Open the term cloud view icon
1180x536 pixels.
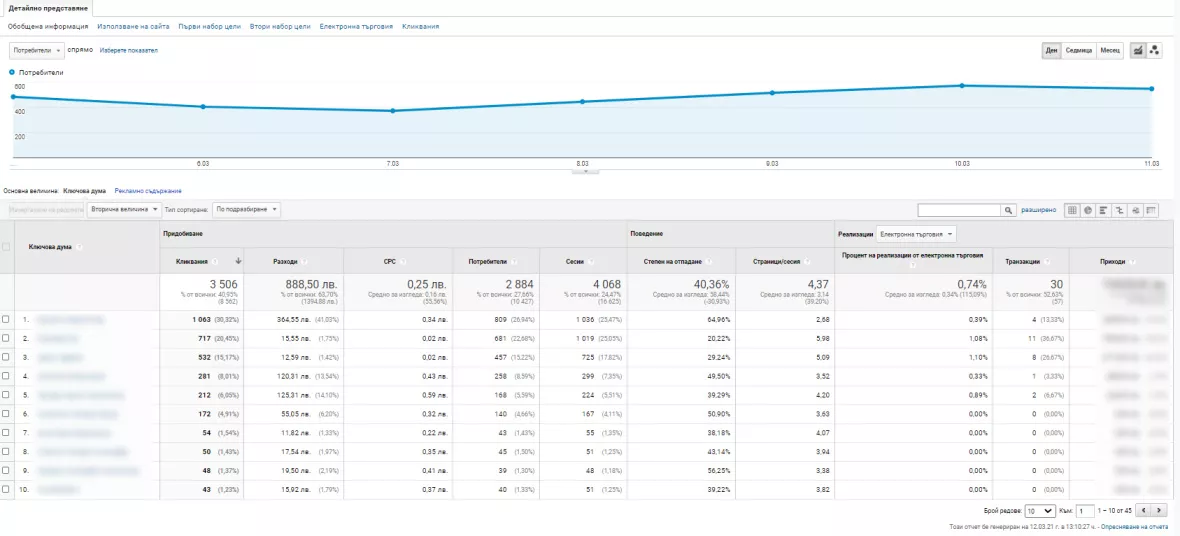tap(1136, 210)
